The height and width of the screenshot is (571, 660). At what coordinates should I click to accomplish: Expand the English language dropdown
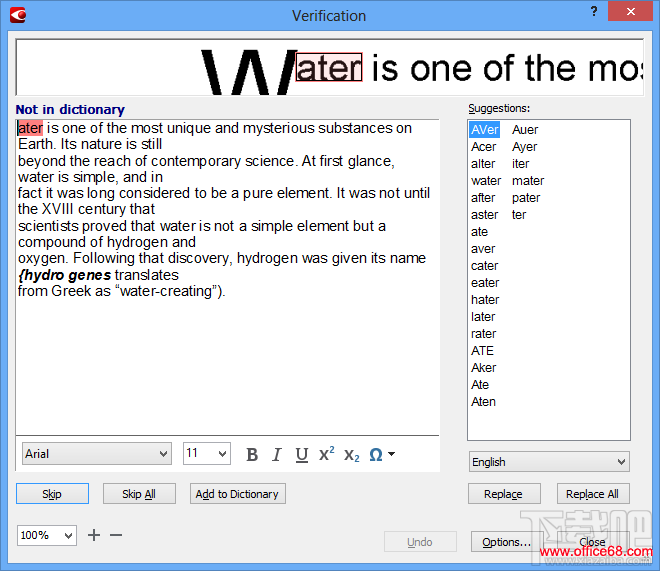click(549, 462)
